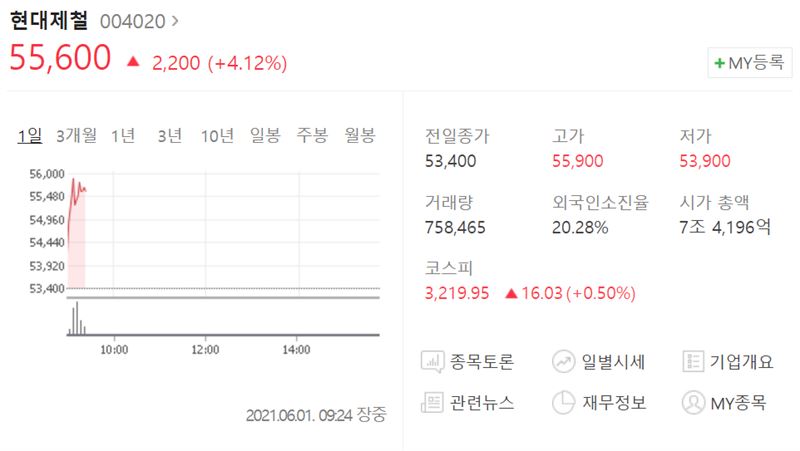Click the 코스피 index value 3,219.95
Image resolution: width=800 pixels, height=451 pixels.
click(x=457, y=293)
